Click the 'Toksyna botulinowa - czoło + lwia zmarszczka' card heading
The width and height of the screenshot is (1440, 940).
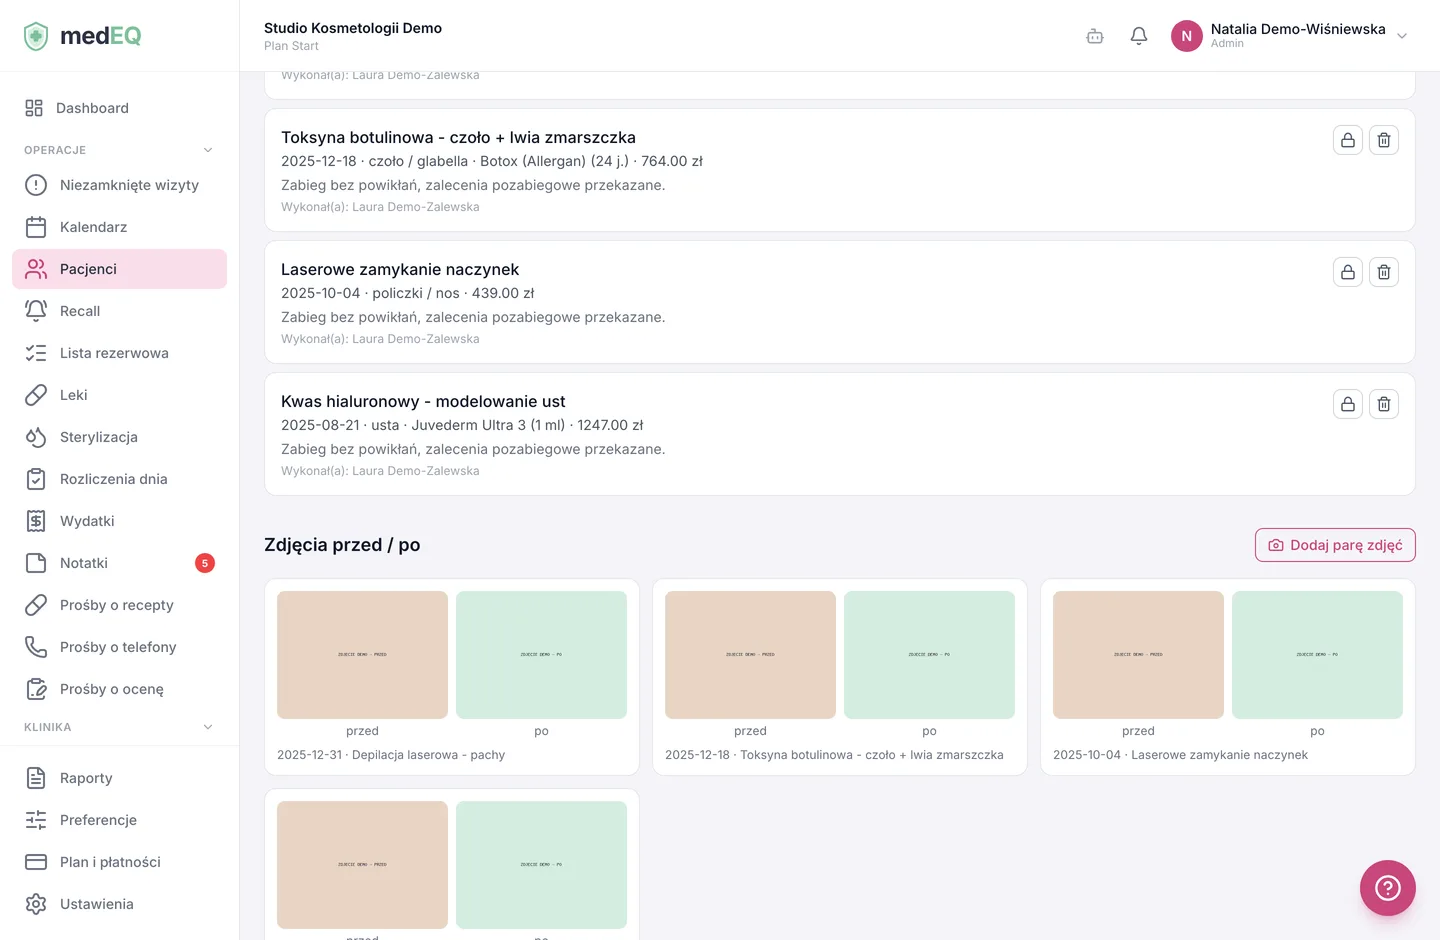point(458,137)
